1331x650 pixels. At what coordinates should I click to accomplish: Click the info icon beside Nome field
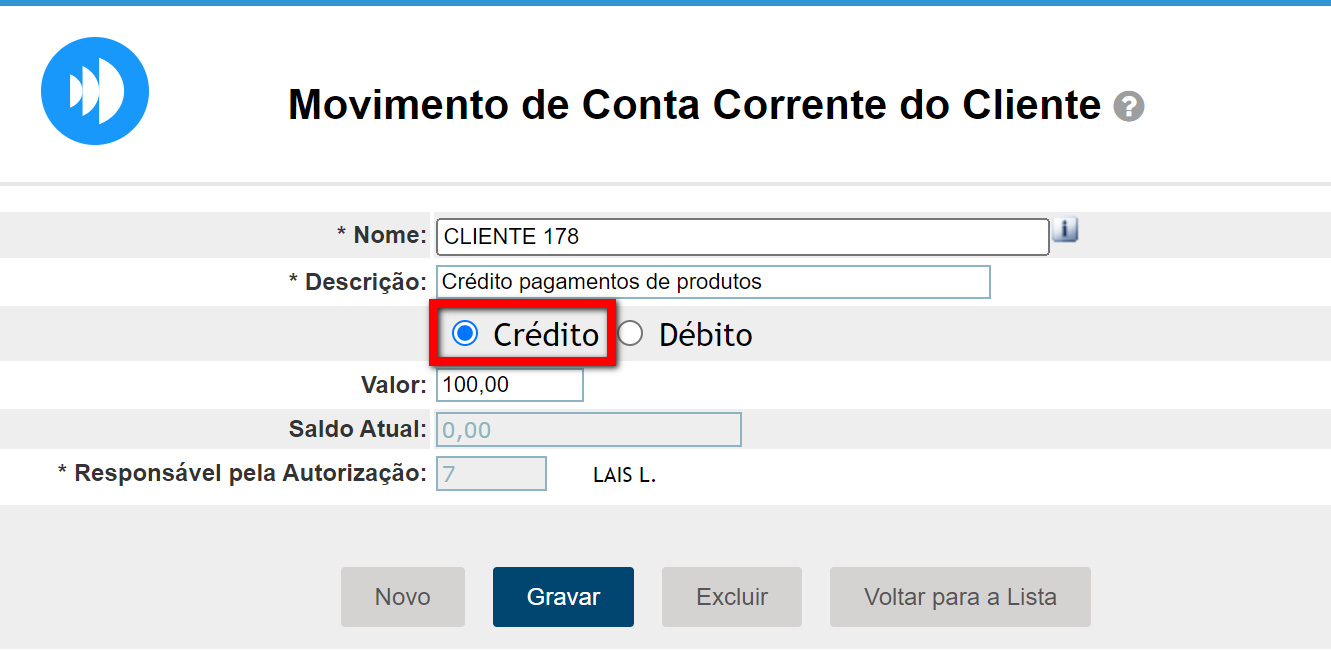[x=1065, y=232]
